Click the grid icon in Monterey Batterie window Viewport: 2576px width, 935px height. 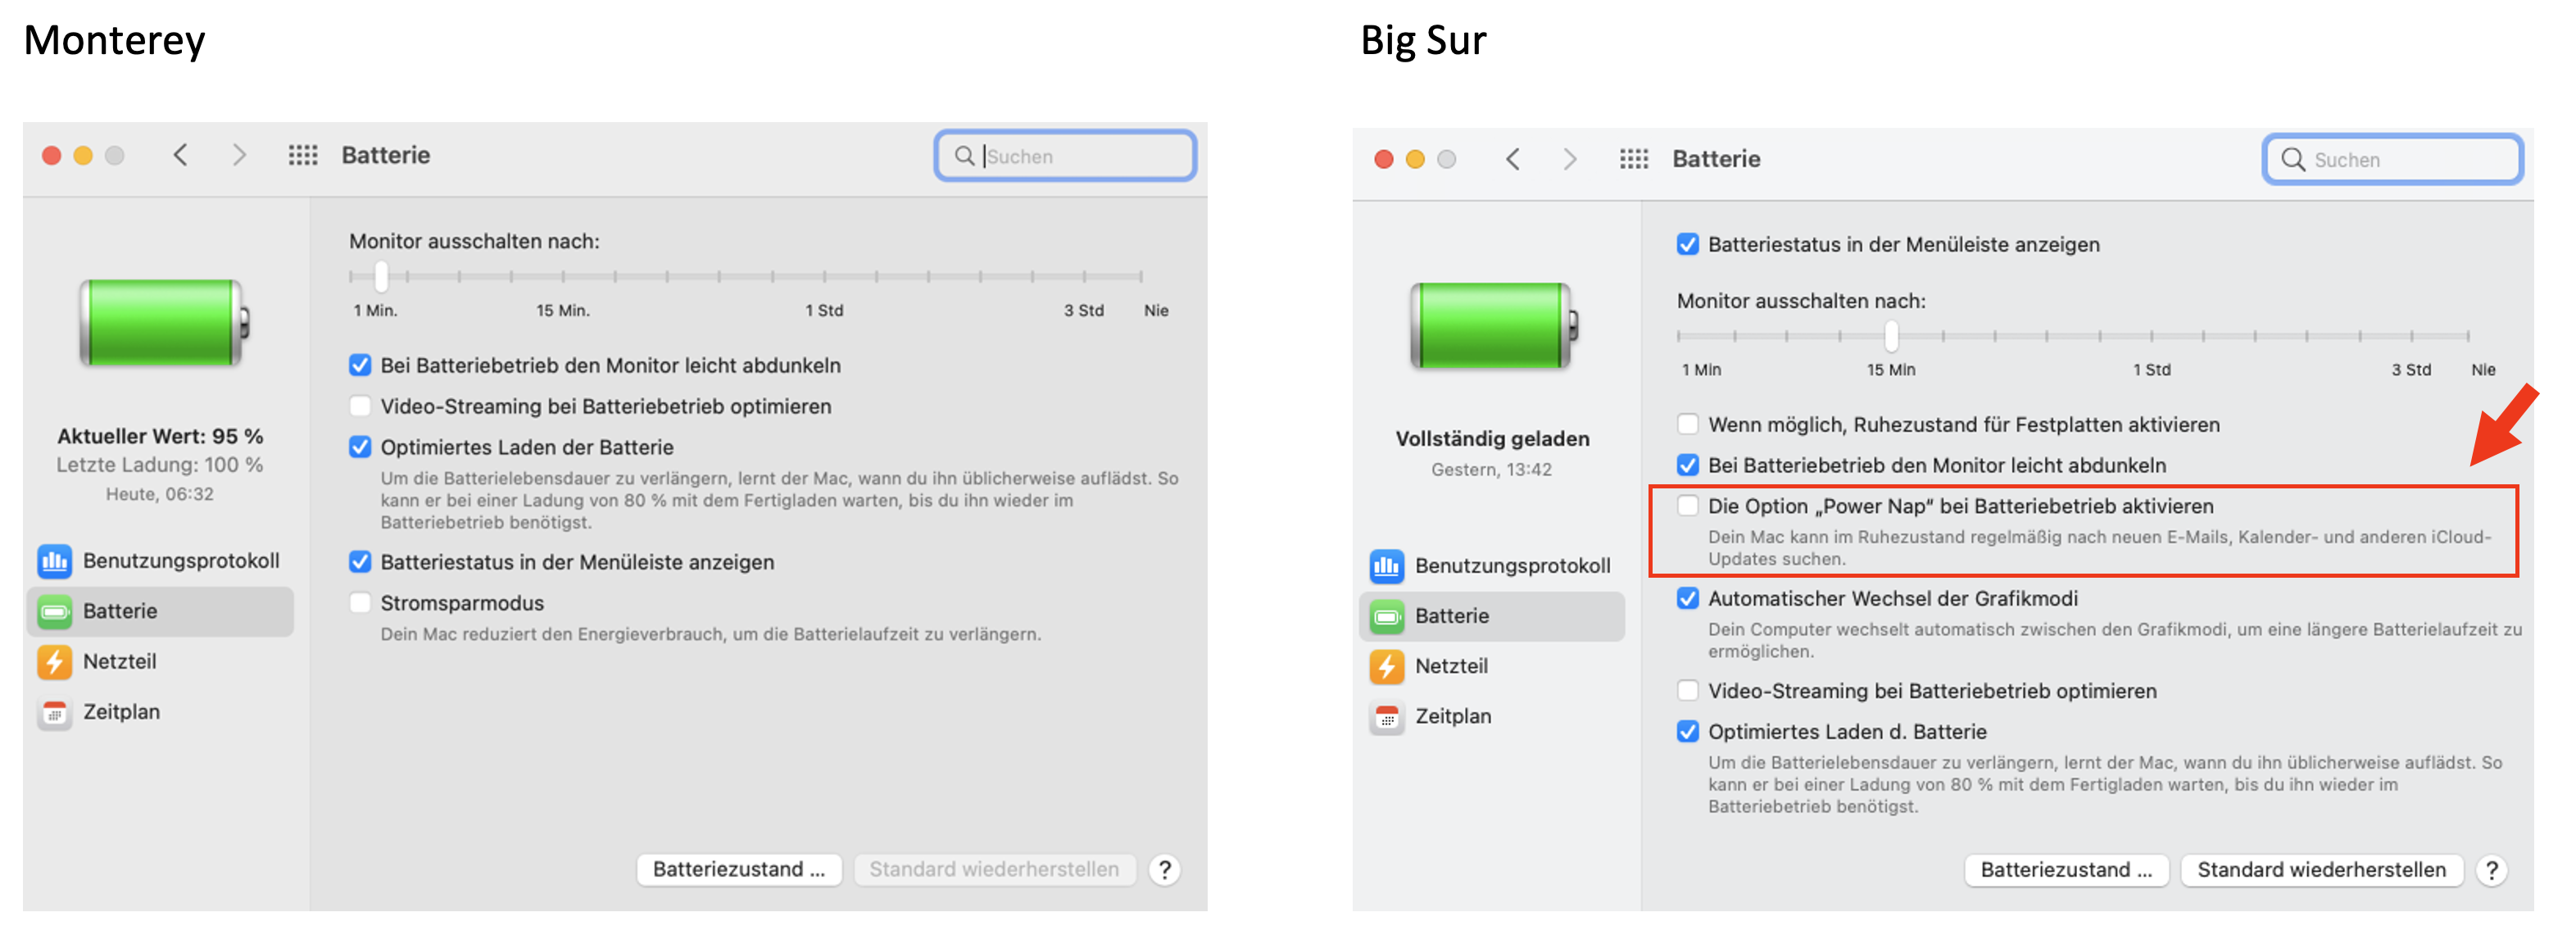pyautogui.click(x=303, y=155)
